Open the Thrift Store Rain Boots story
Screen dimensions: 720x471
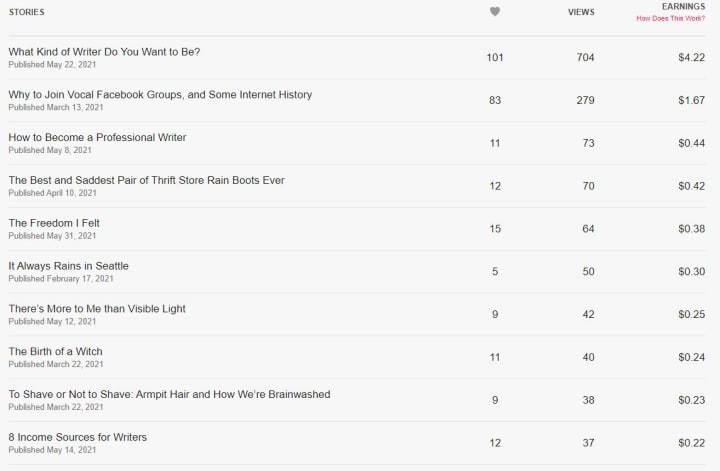(146, 180)
